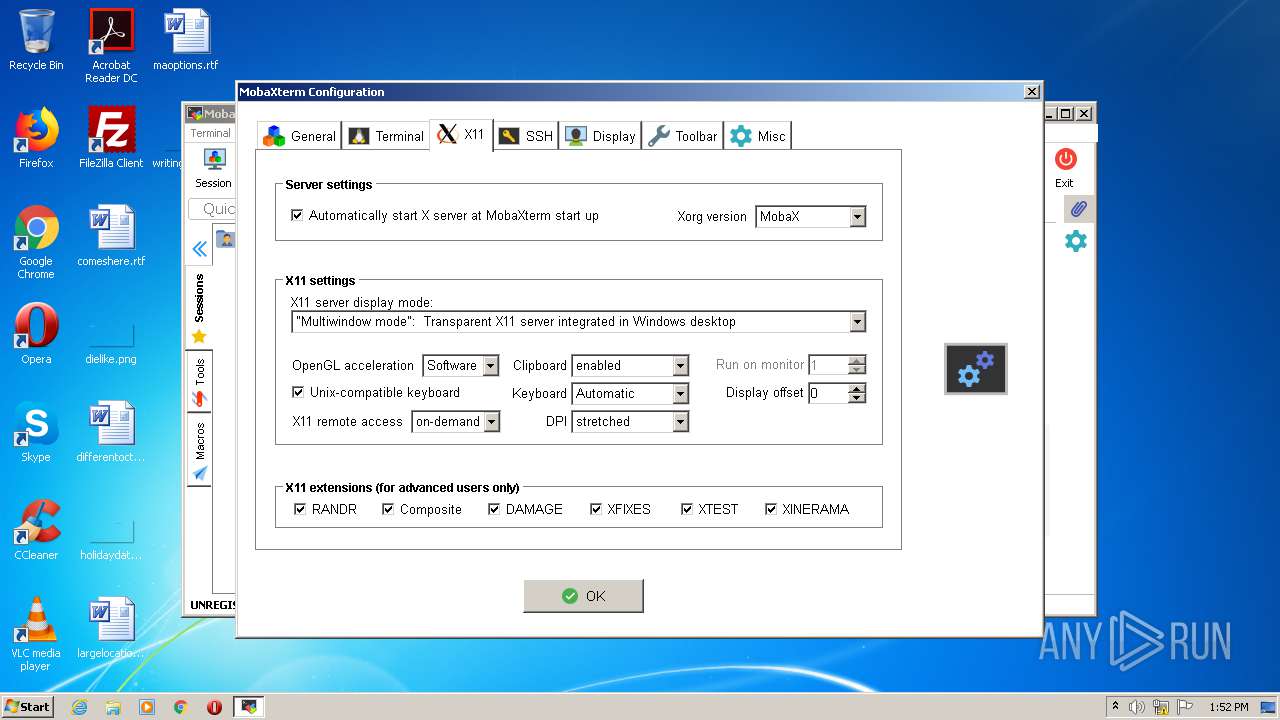The image size is (1280, 720).
Task: Open the Keyboard layout dropdown
Action: [680, 394]
